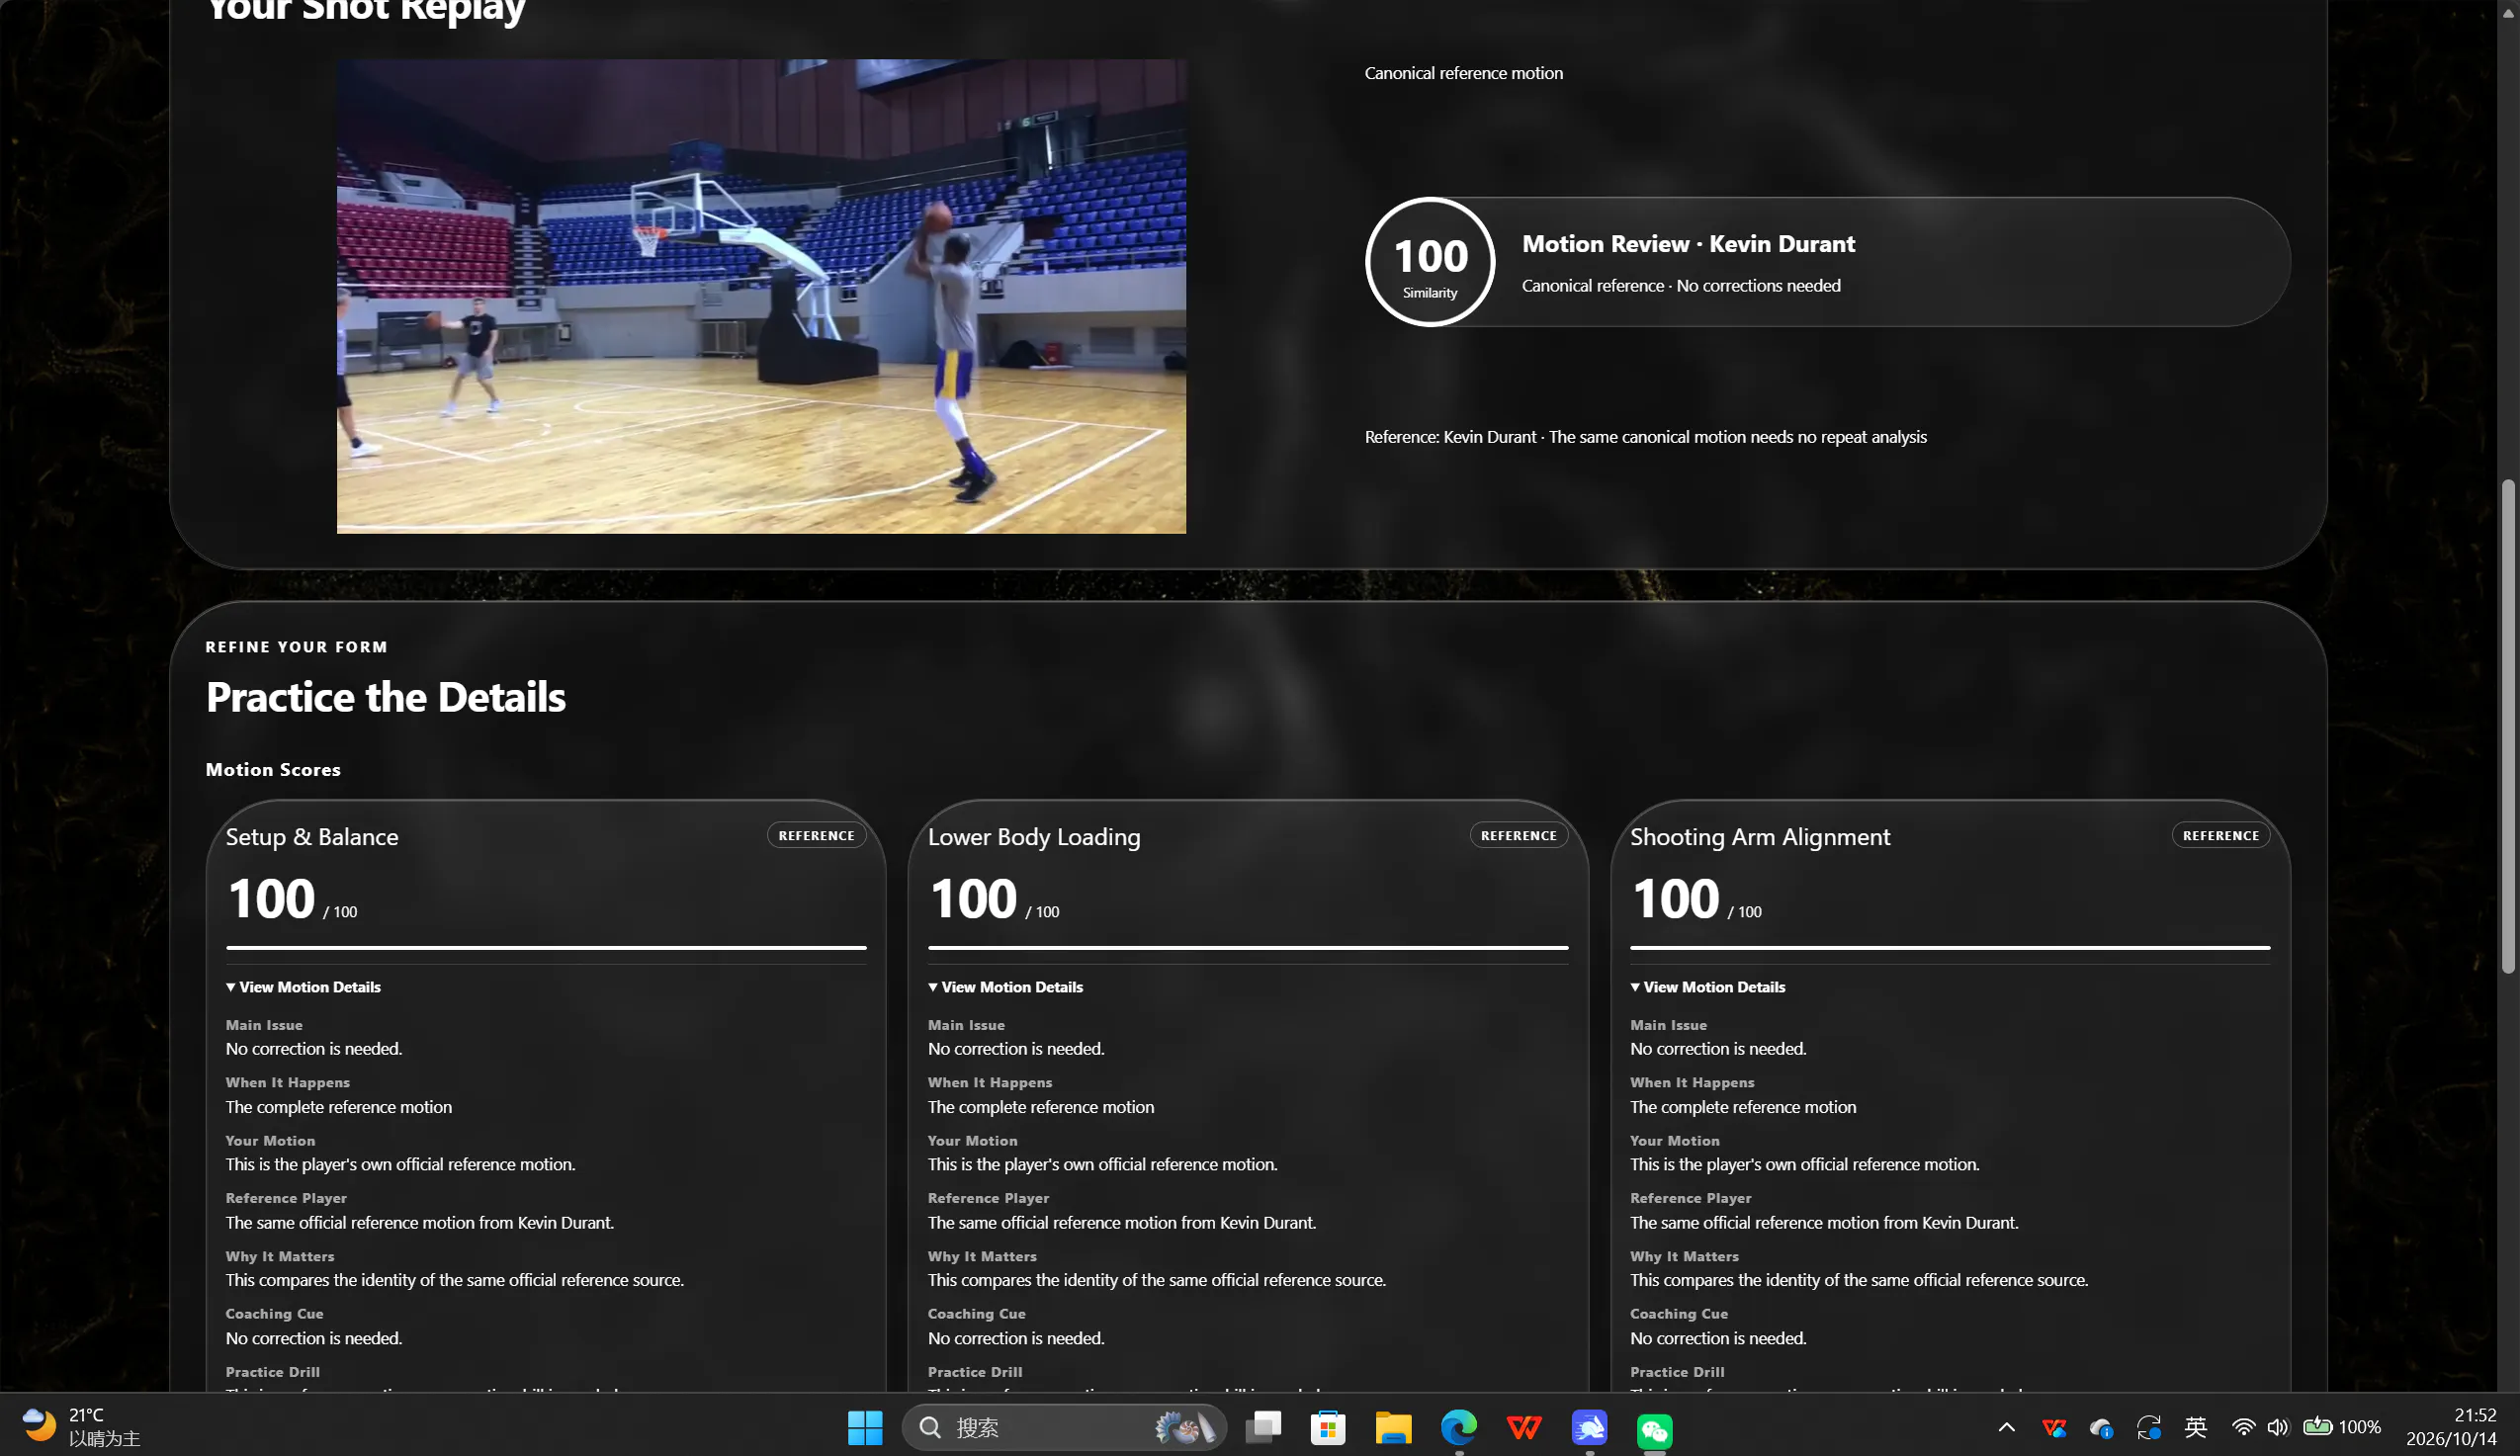The height and width of the screenshot is (1456, 2520).
Task: Open WeChat from the taskbar
Action: [x=1655, y=1429]
